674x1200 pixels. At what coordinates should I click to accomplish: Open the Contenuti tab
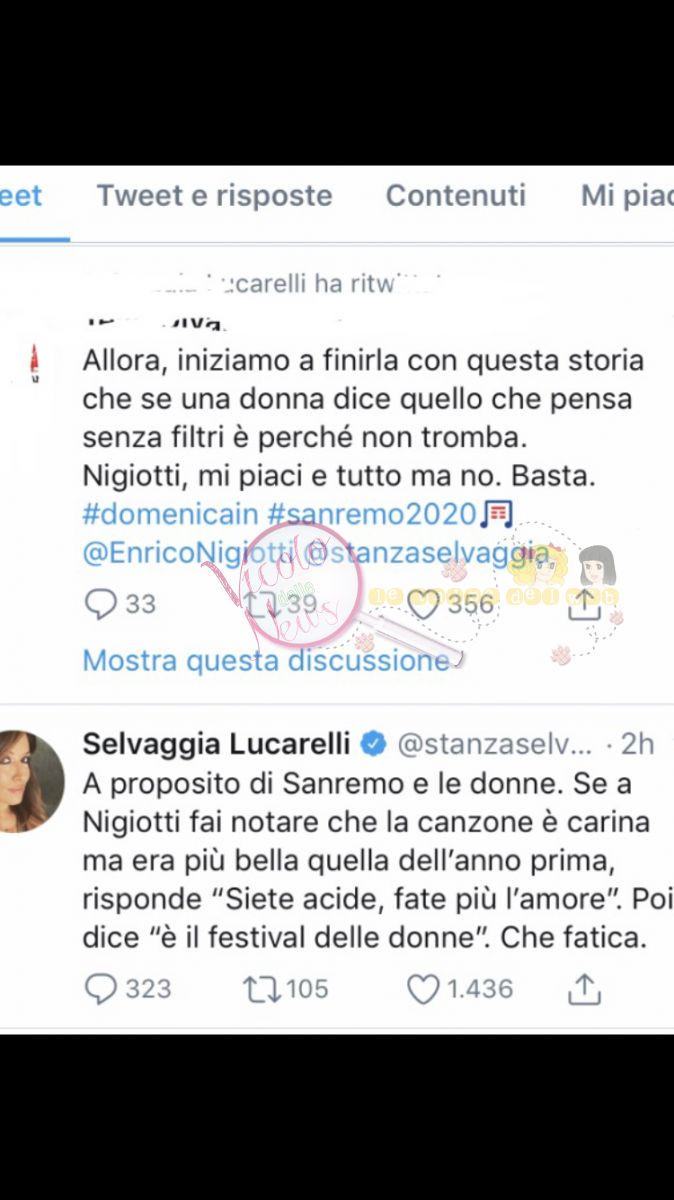tap(456, 195)
